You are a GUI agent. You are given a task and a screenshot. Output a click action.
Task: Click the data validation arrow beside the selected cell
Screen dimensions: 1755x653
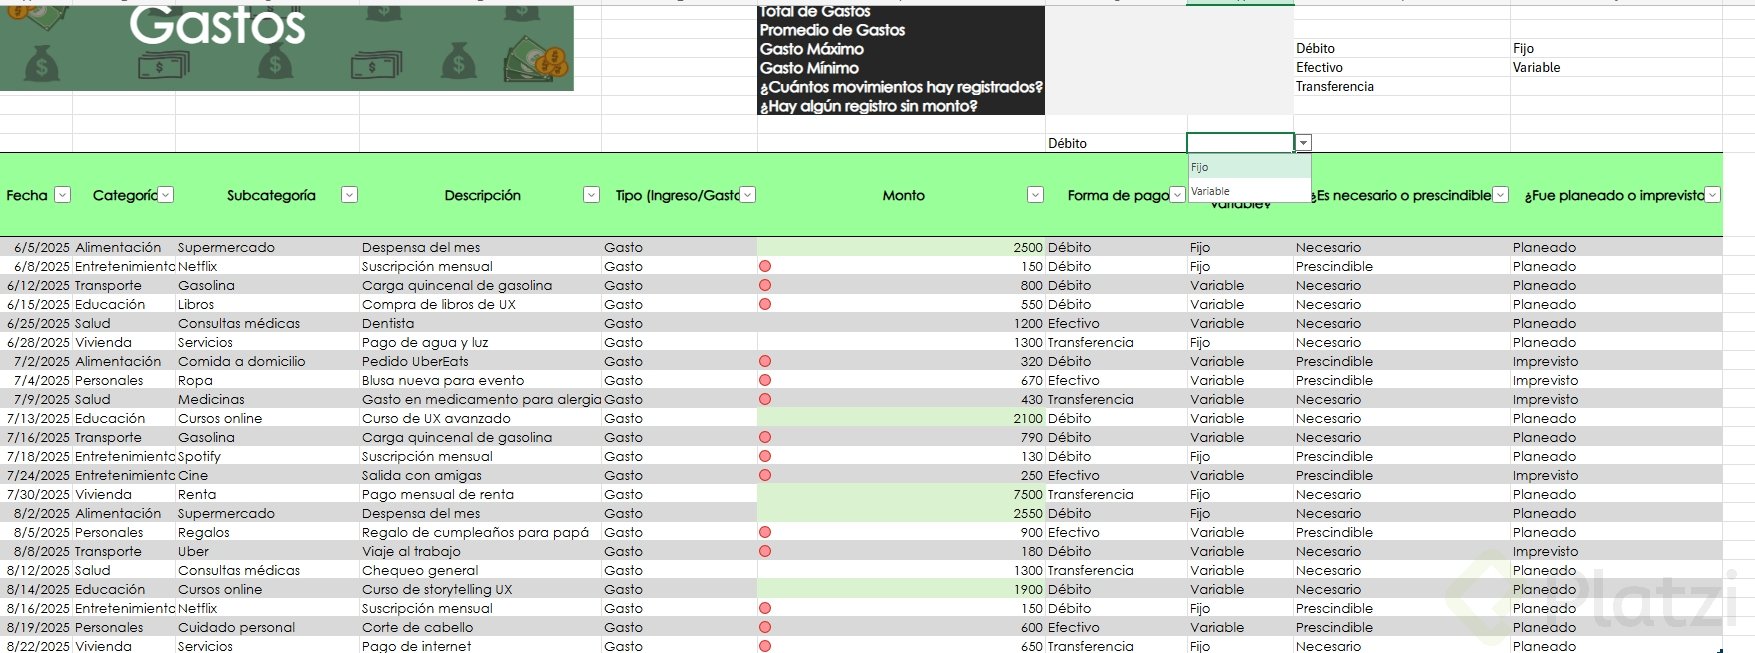tap(1303, 143)
